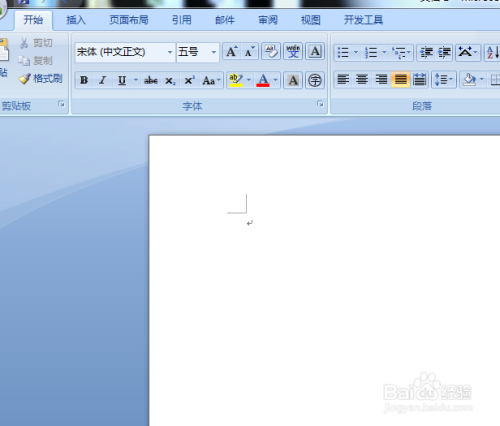Expand the highlight color dropdown arrow
The width and height of the screenshot is (500, 426).
pos(249,80)
